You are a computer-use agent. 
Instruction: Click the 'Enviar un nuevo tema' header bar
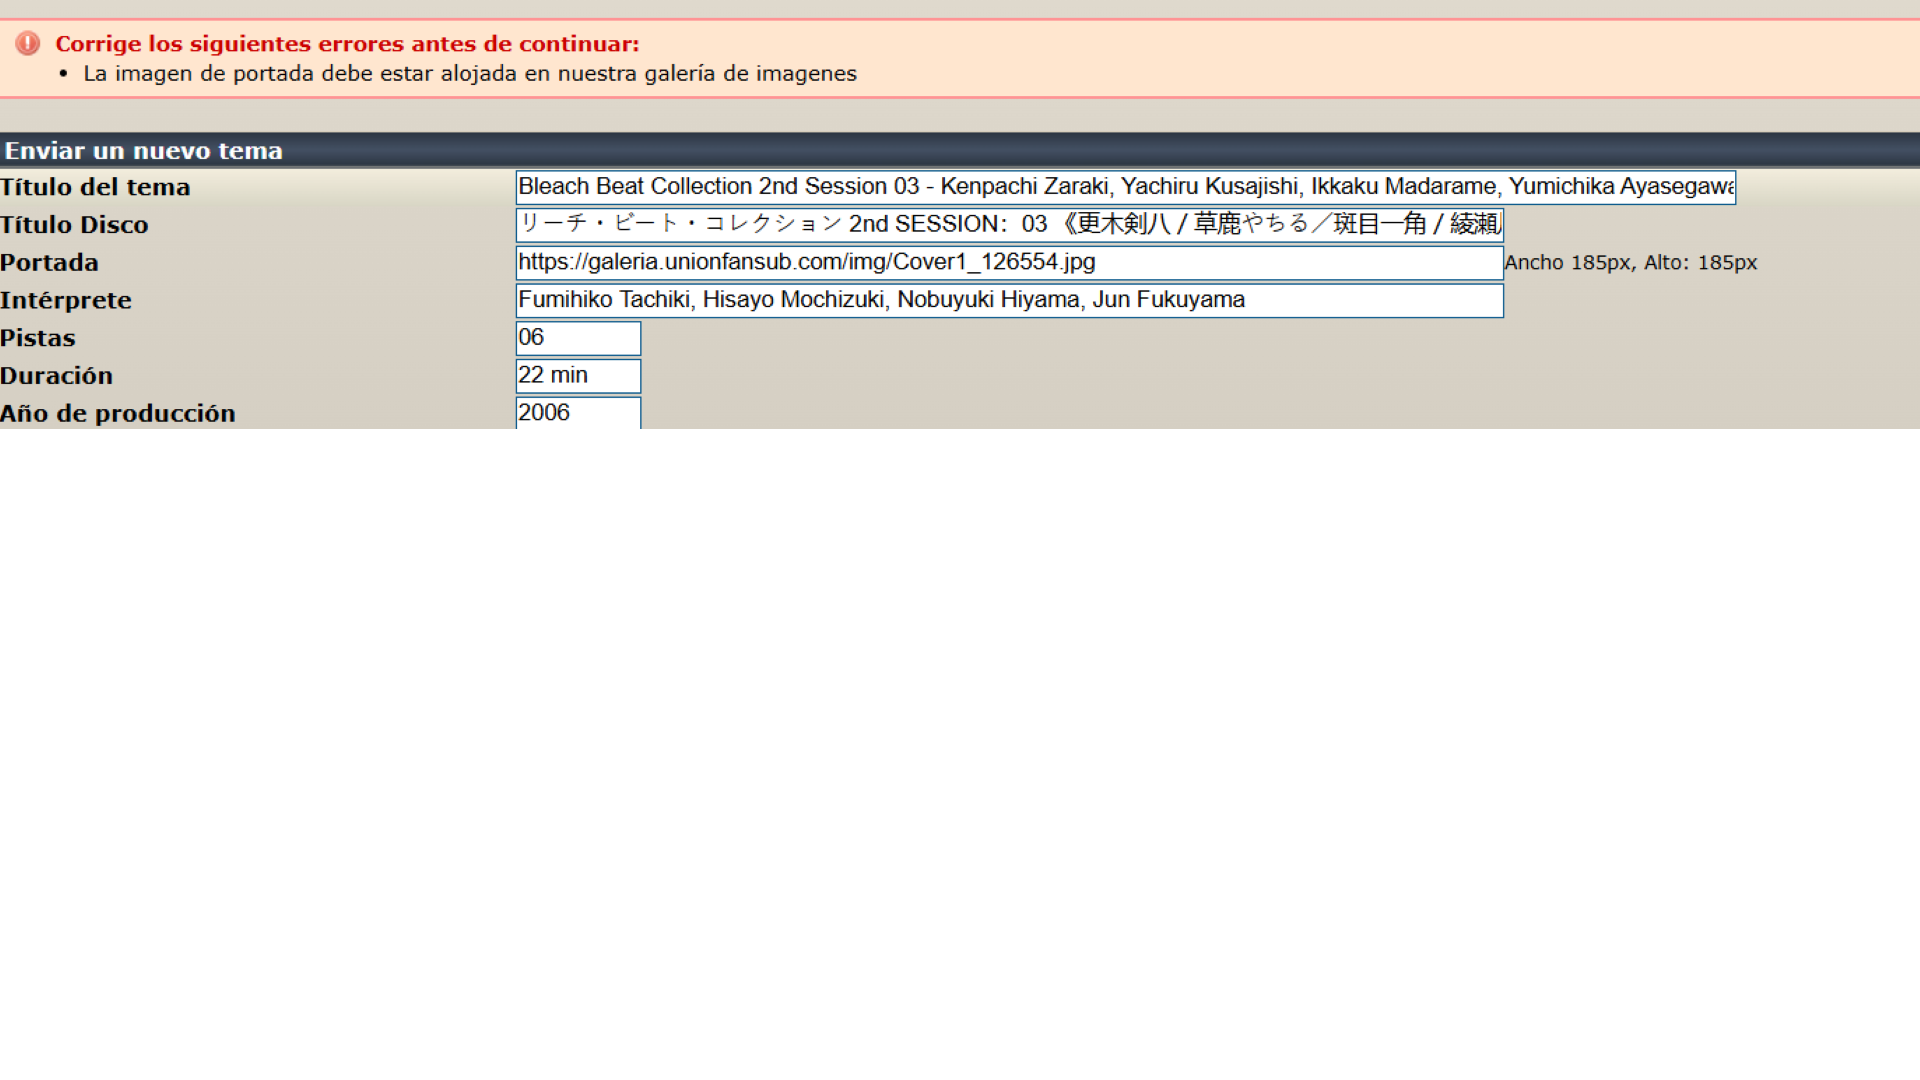click(144, 151)
